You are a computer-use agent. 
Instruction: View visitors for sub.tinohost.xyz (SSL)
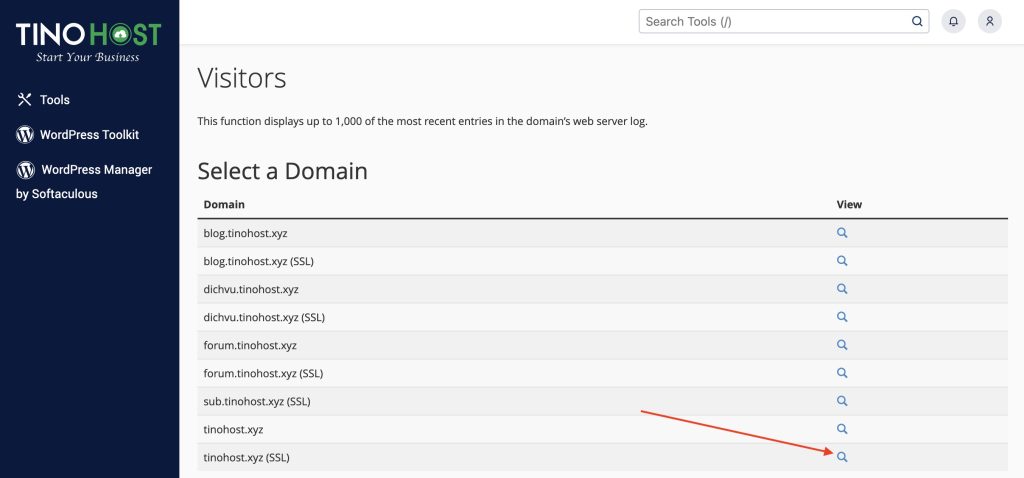[x=842, y=401]
